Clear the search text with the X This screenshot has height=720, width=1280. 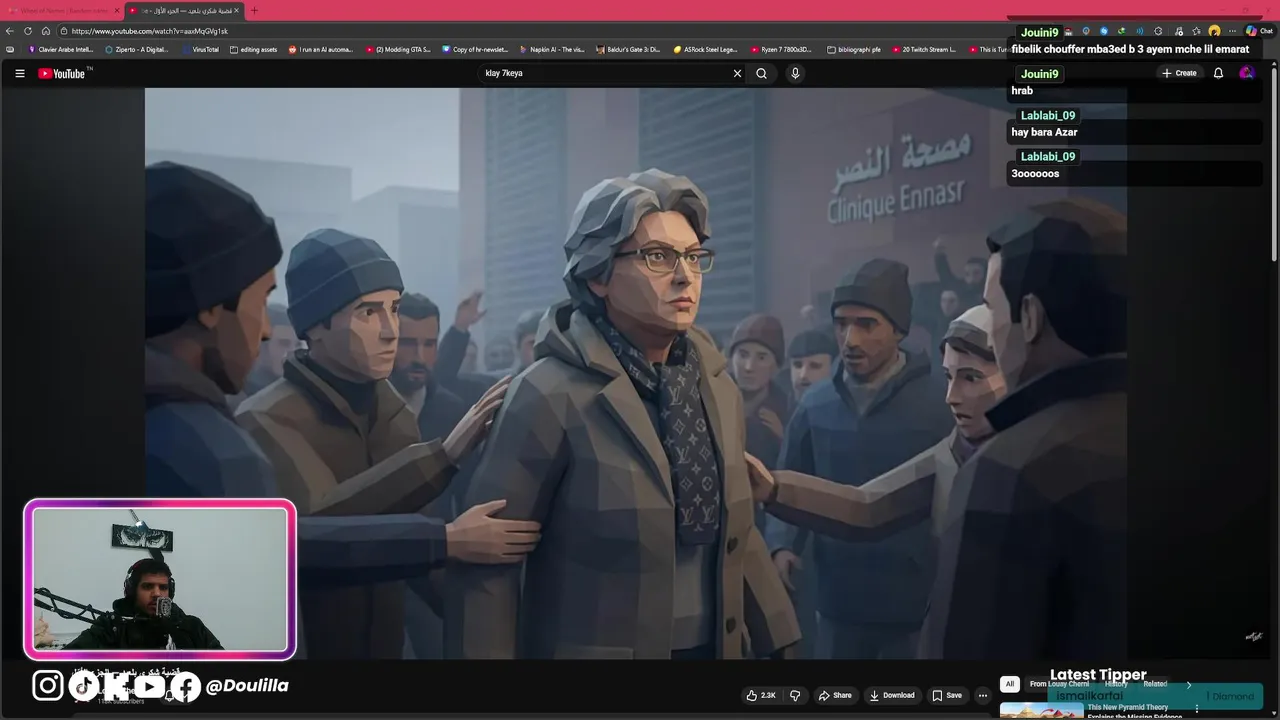coord(737,73)
